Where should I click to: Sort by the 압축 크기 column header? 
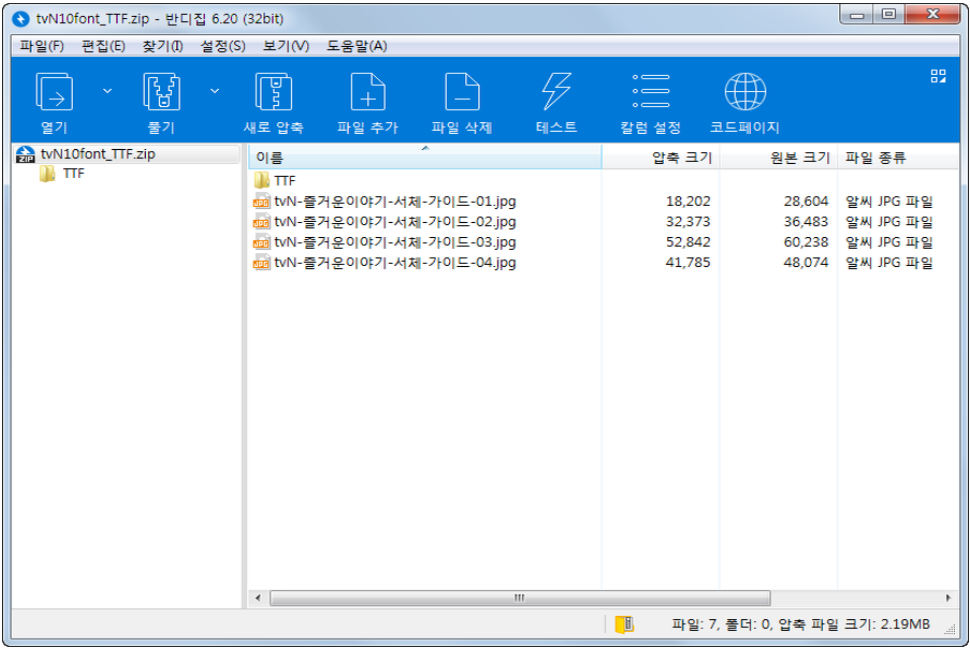pyautogui.click(x=661, y=157)
